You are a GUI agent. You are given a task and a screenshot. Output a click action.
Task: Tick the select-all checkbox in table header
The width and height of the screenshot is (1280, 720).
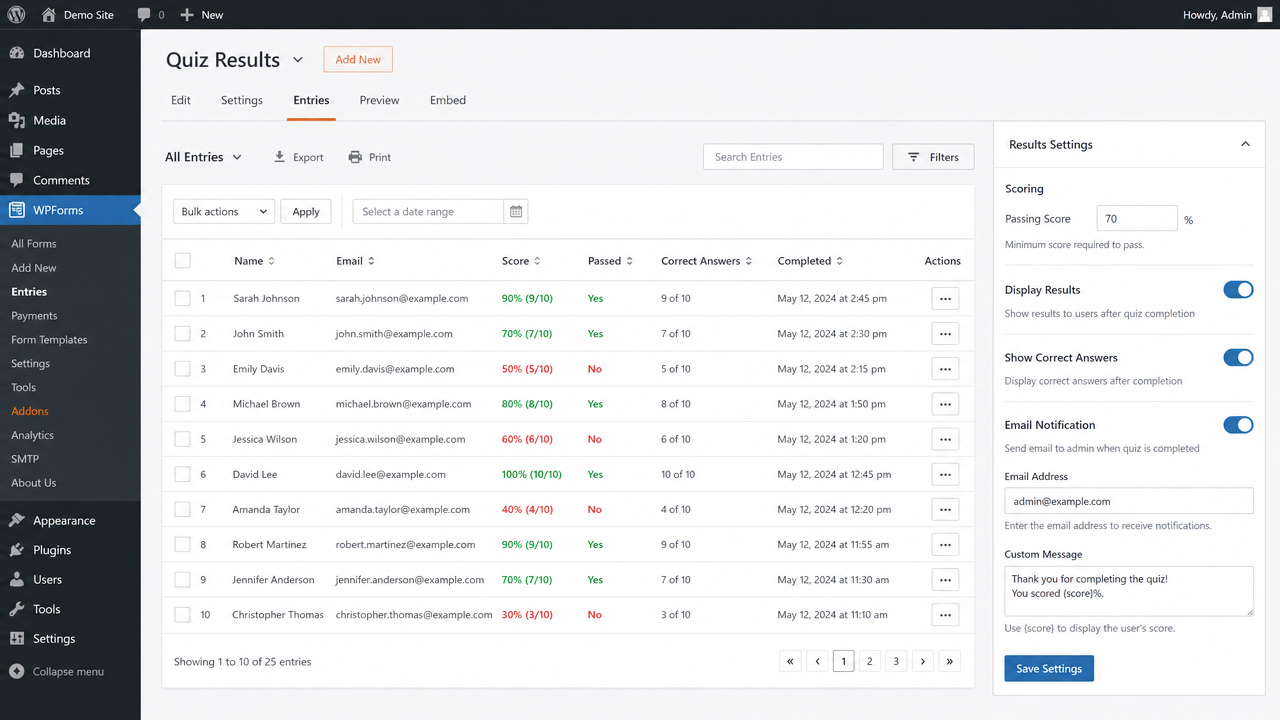pos(182,261)
